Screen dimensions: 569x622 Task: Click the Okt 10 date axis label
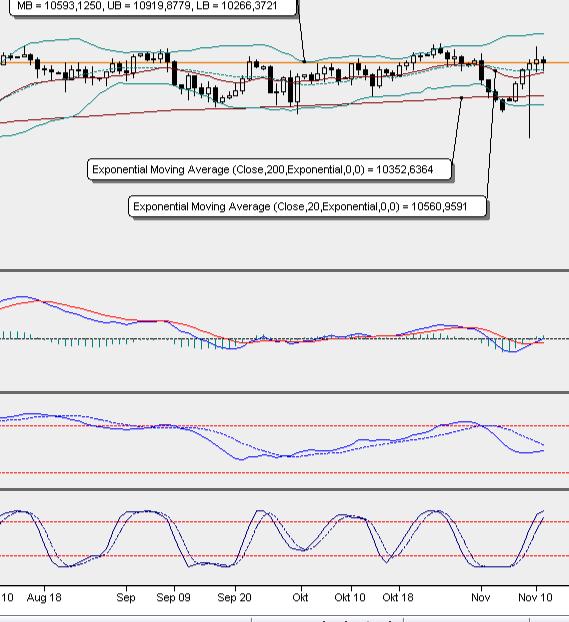[350, 597]
